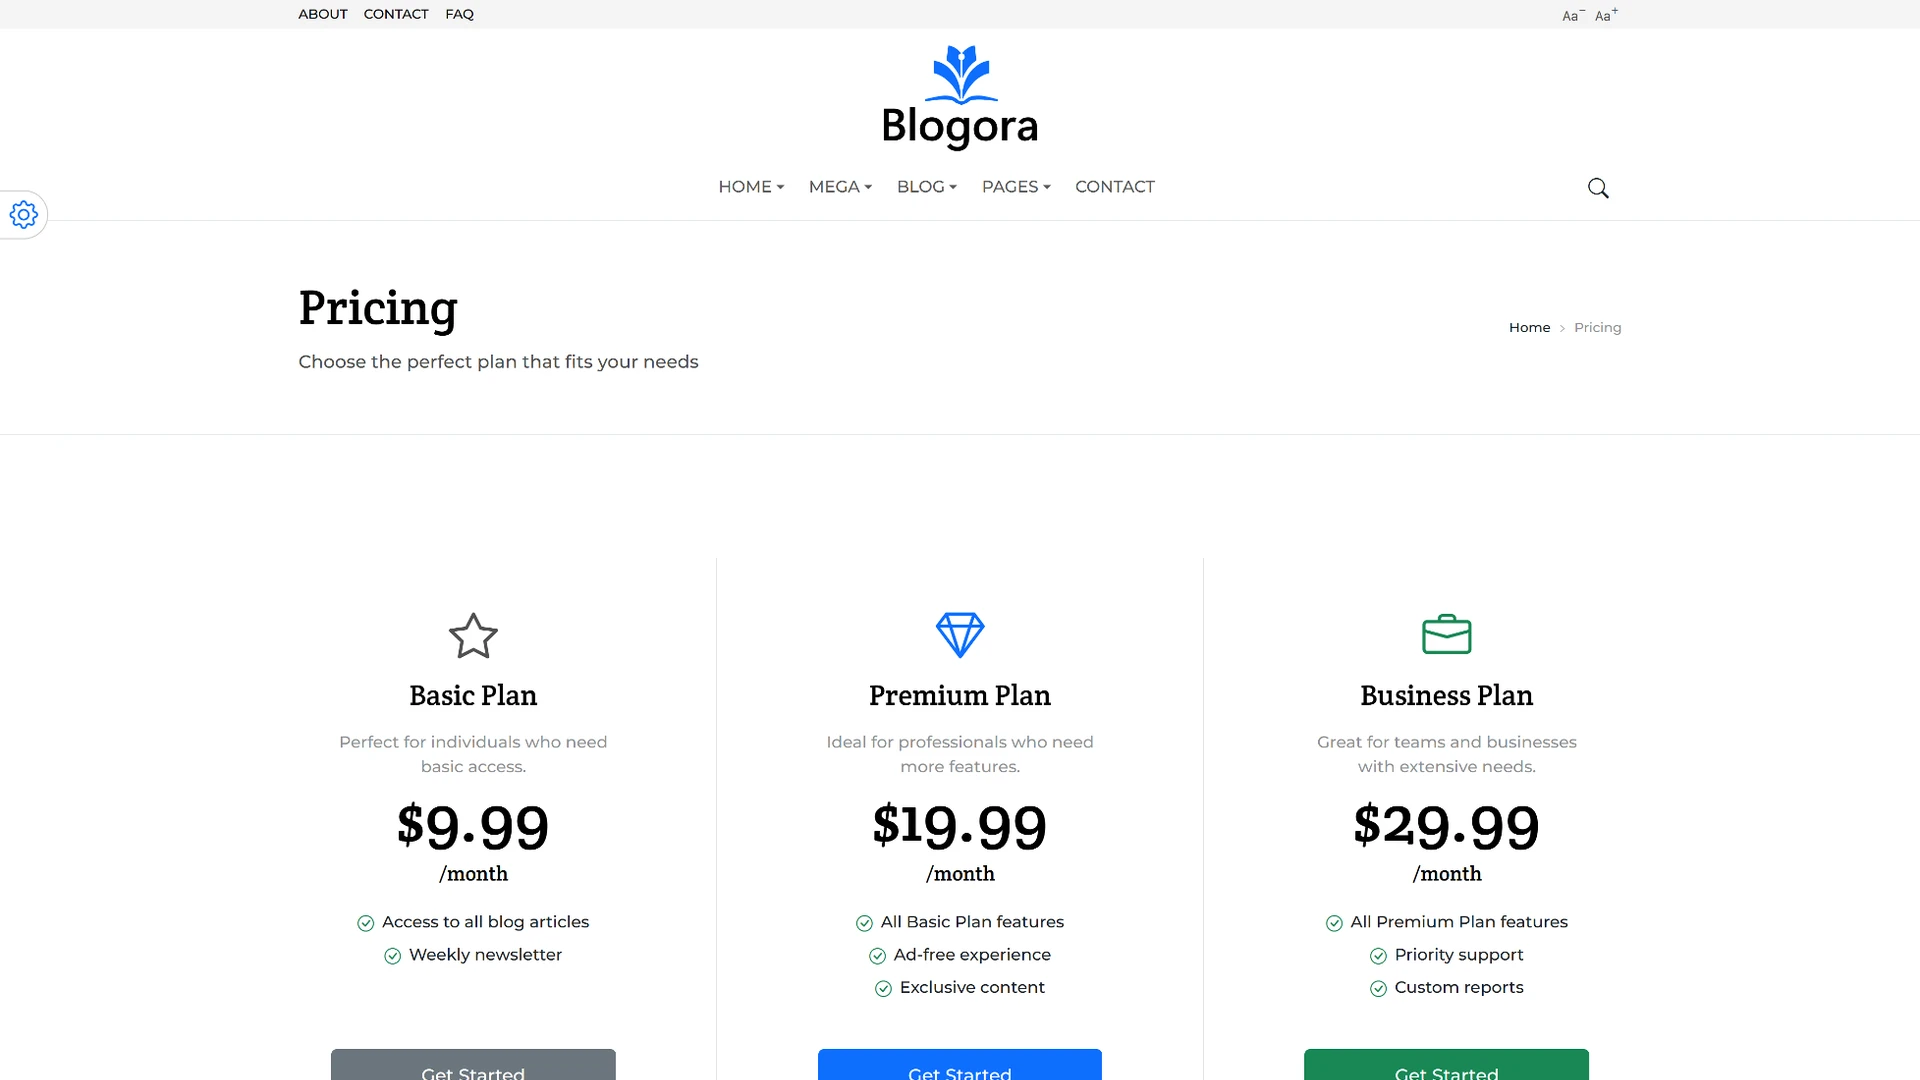
Task: Click 'Access to all blog articles' text
Action: pos(485,922)
